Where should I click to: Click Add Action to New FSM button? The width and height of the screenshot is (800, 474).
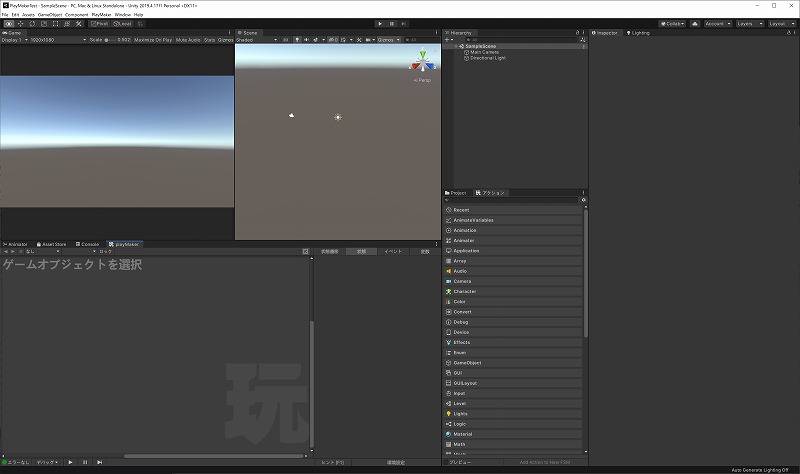545,462
